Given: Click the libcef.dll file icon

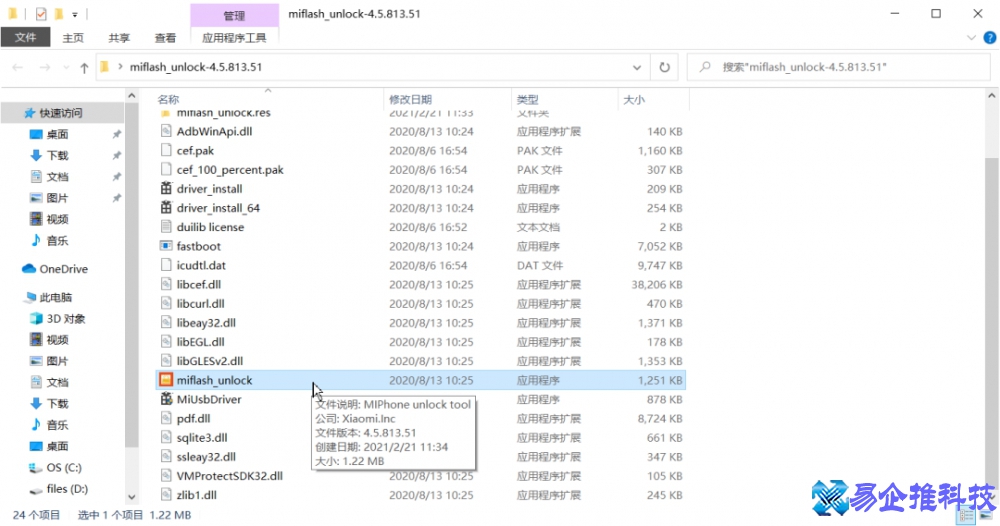Looking at the screenshot, I should (166, 284).
